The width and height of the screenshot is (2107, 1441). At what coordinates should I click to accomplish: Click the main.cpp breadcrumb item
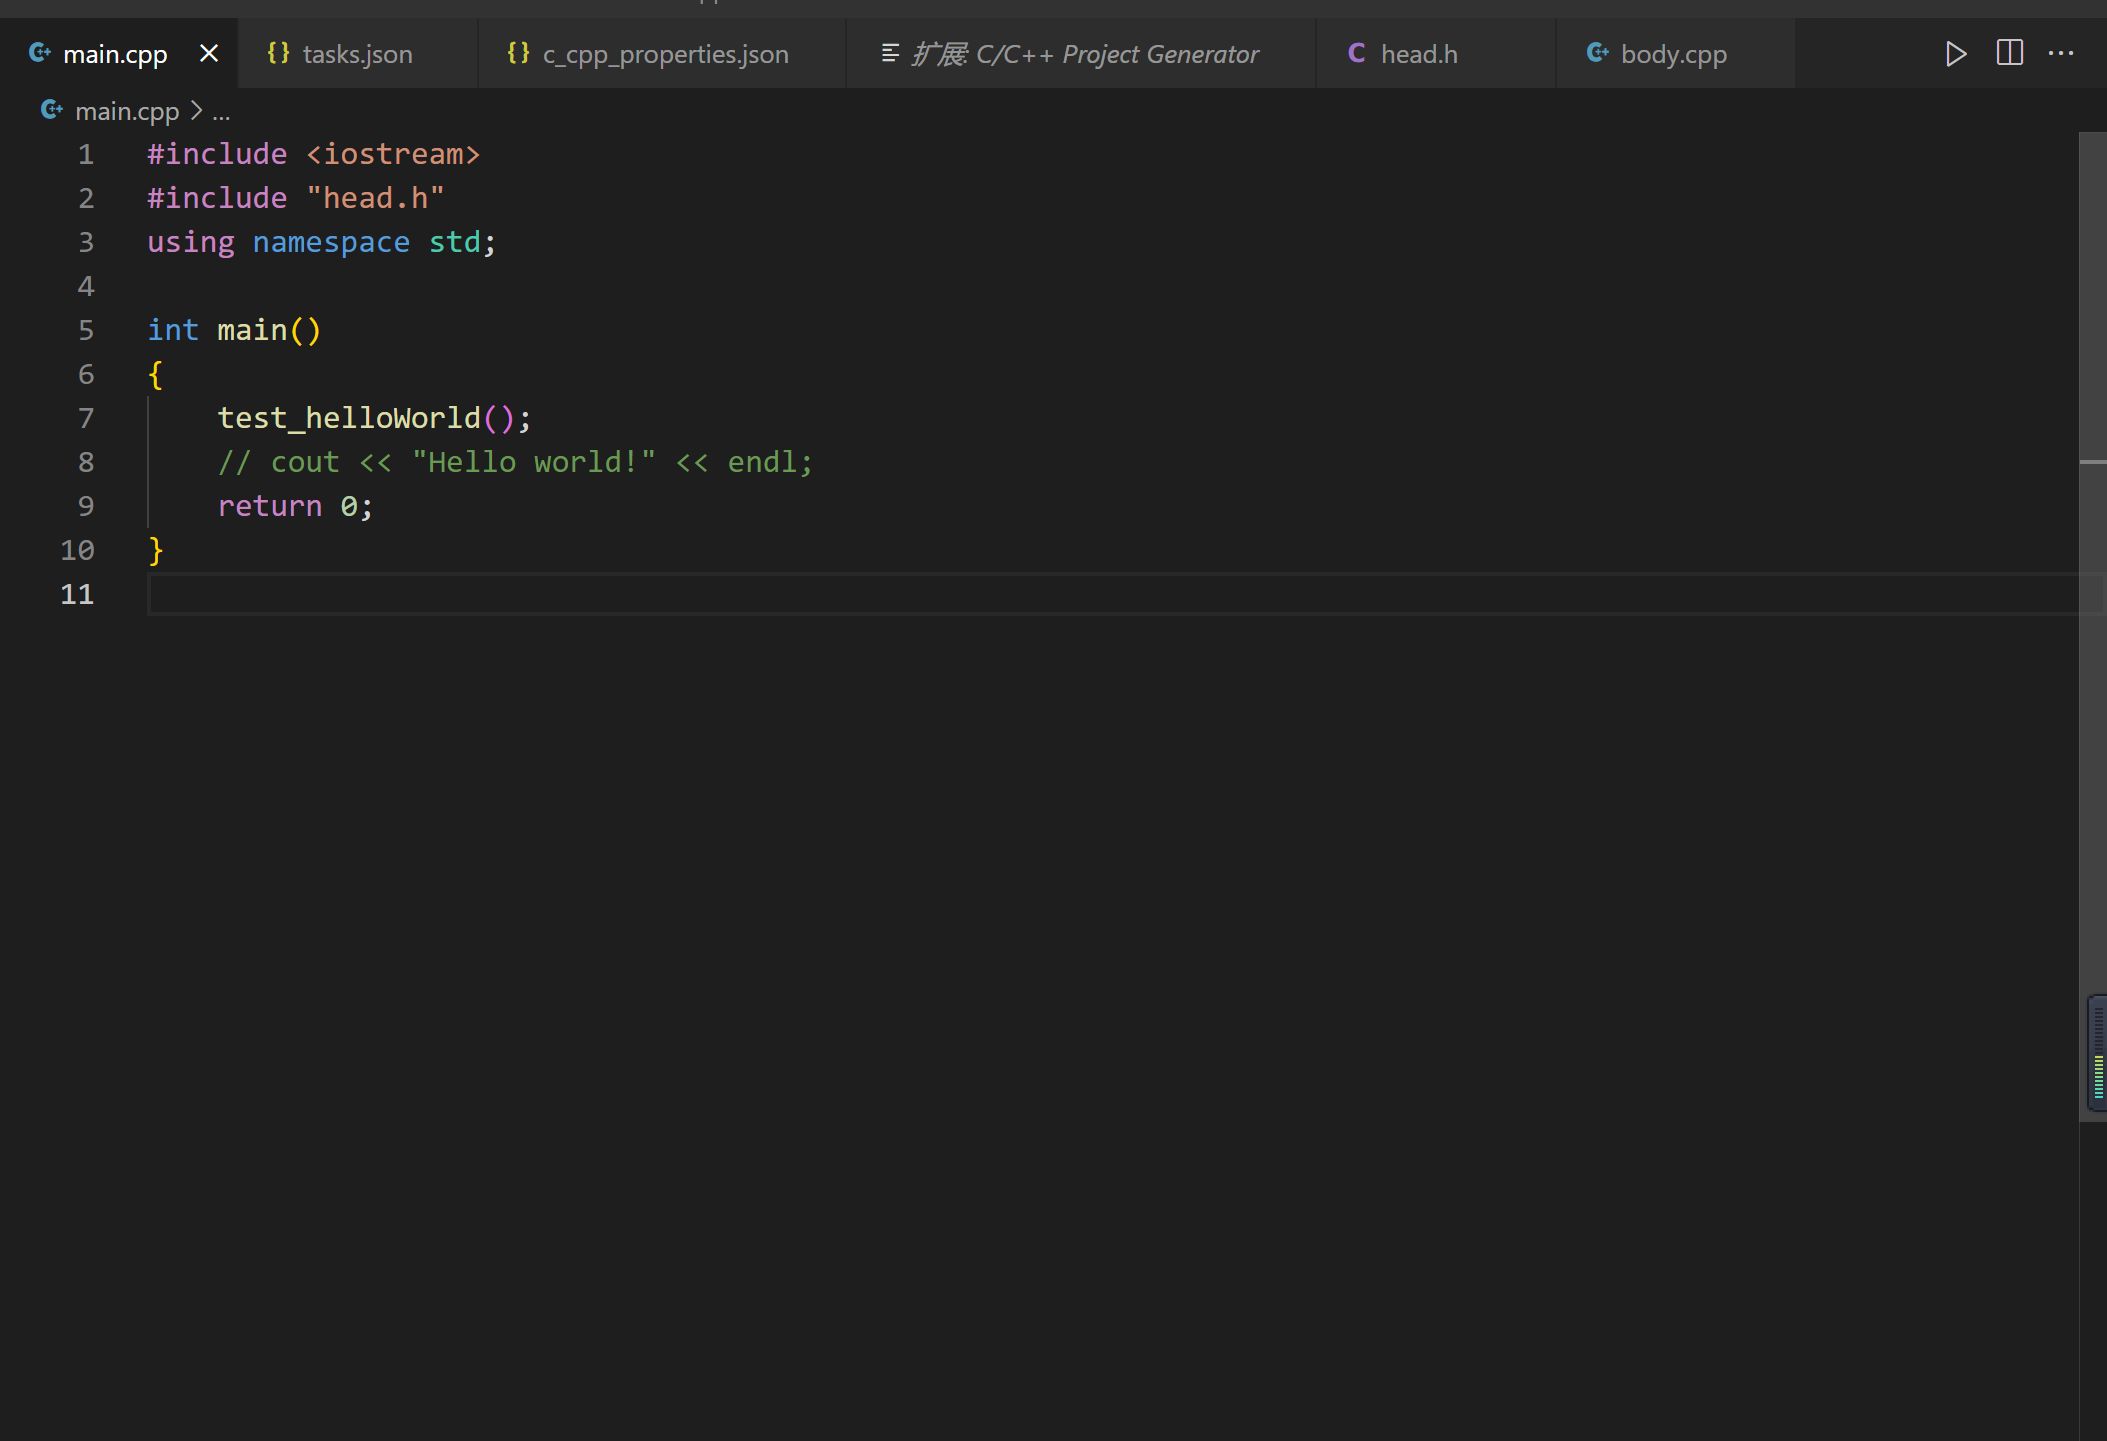[x=127, y=111]
